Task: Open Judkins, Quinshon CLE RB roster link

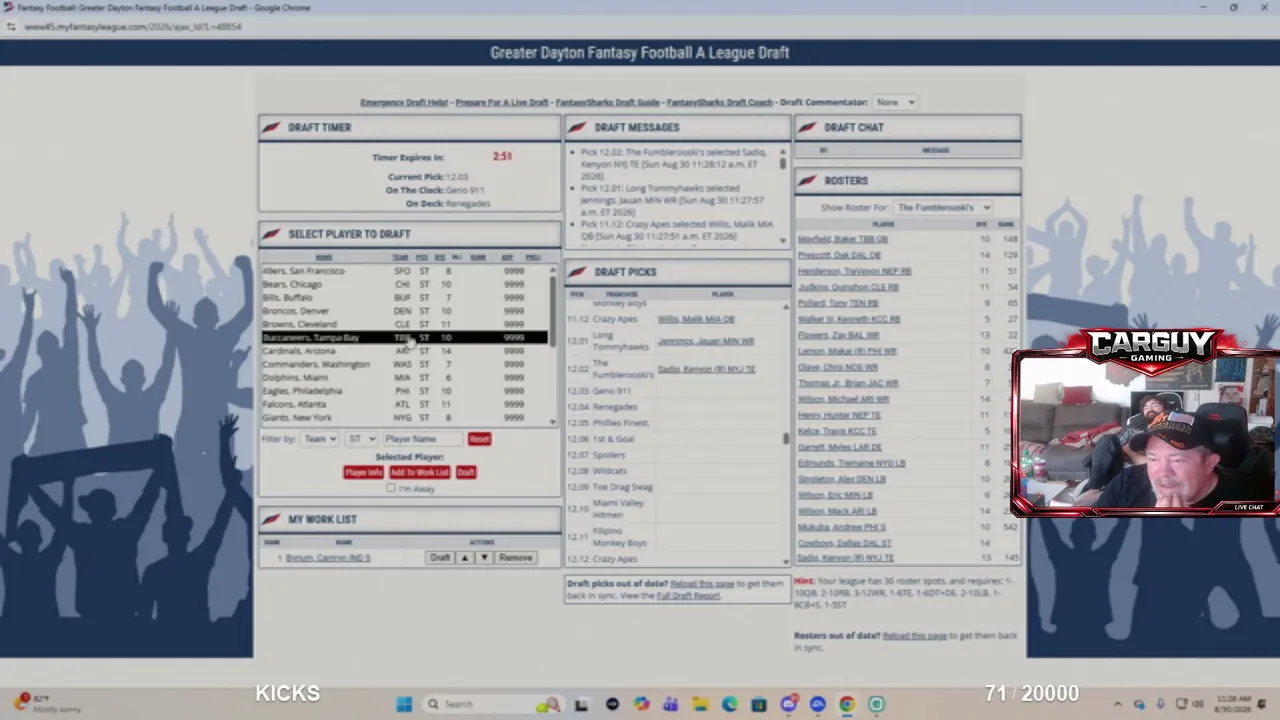Action: click(x=848, y=287)
